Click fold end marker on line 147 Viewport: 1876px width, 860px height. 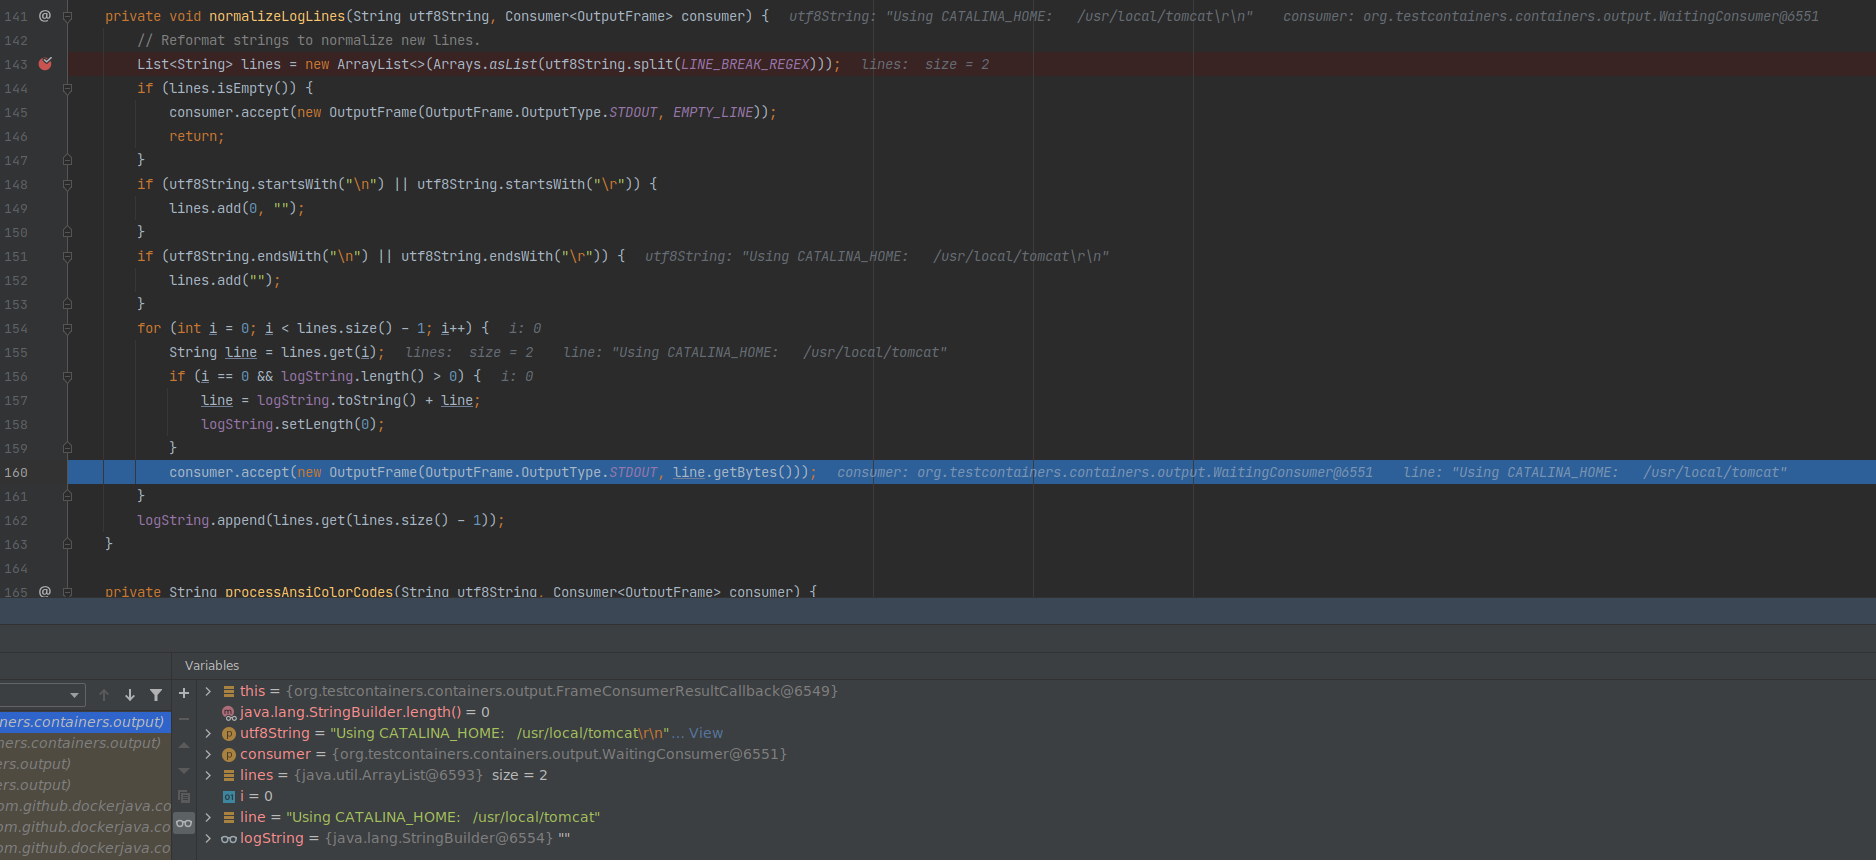click(68, 160)
